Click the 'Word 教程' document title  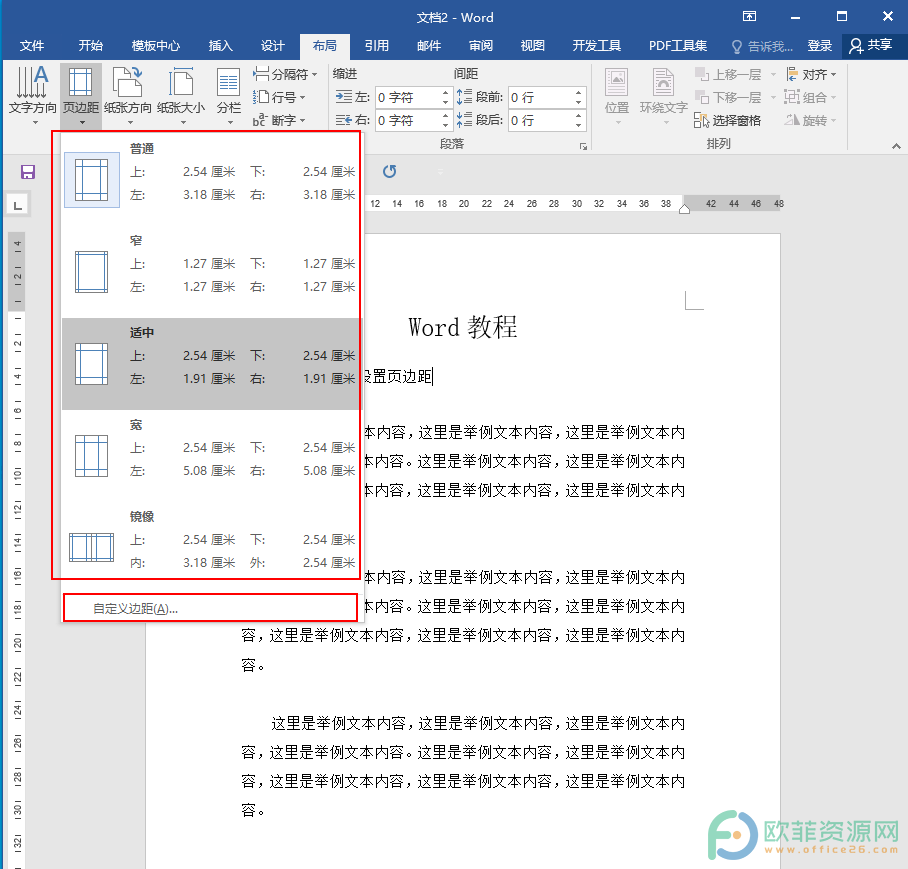pos(462,327)
